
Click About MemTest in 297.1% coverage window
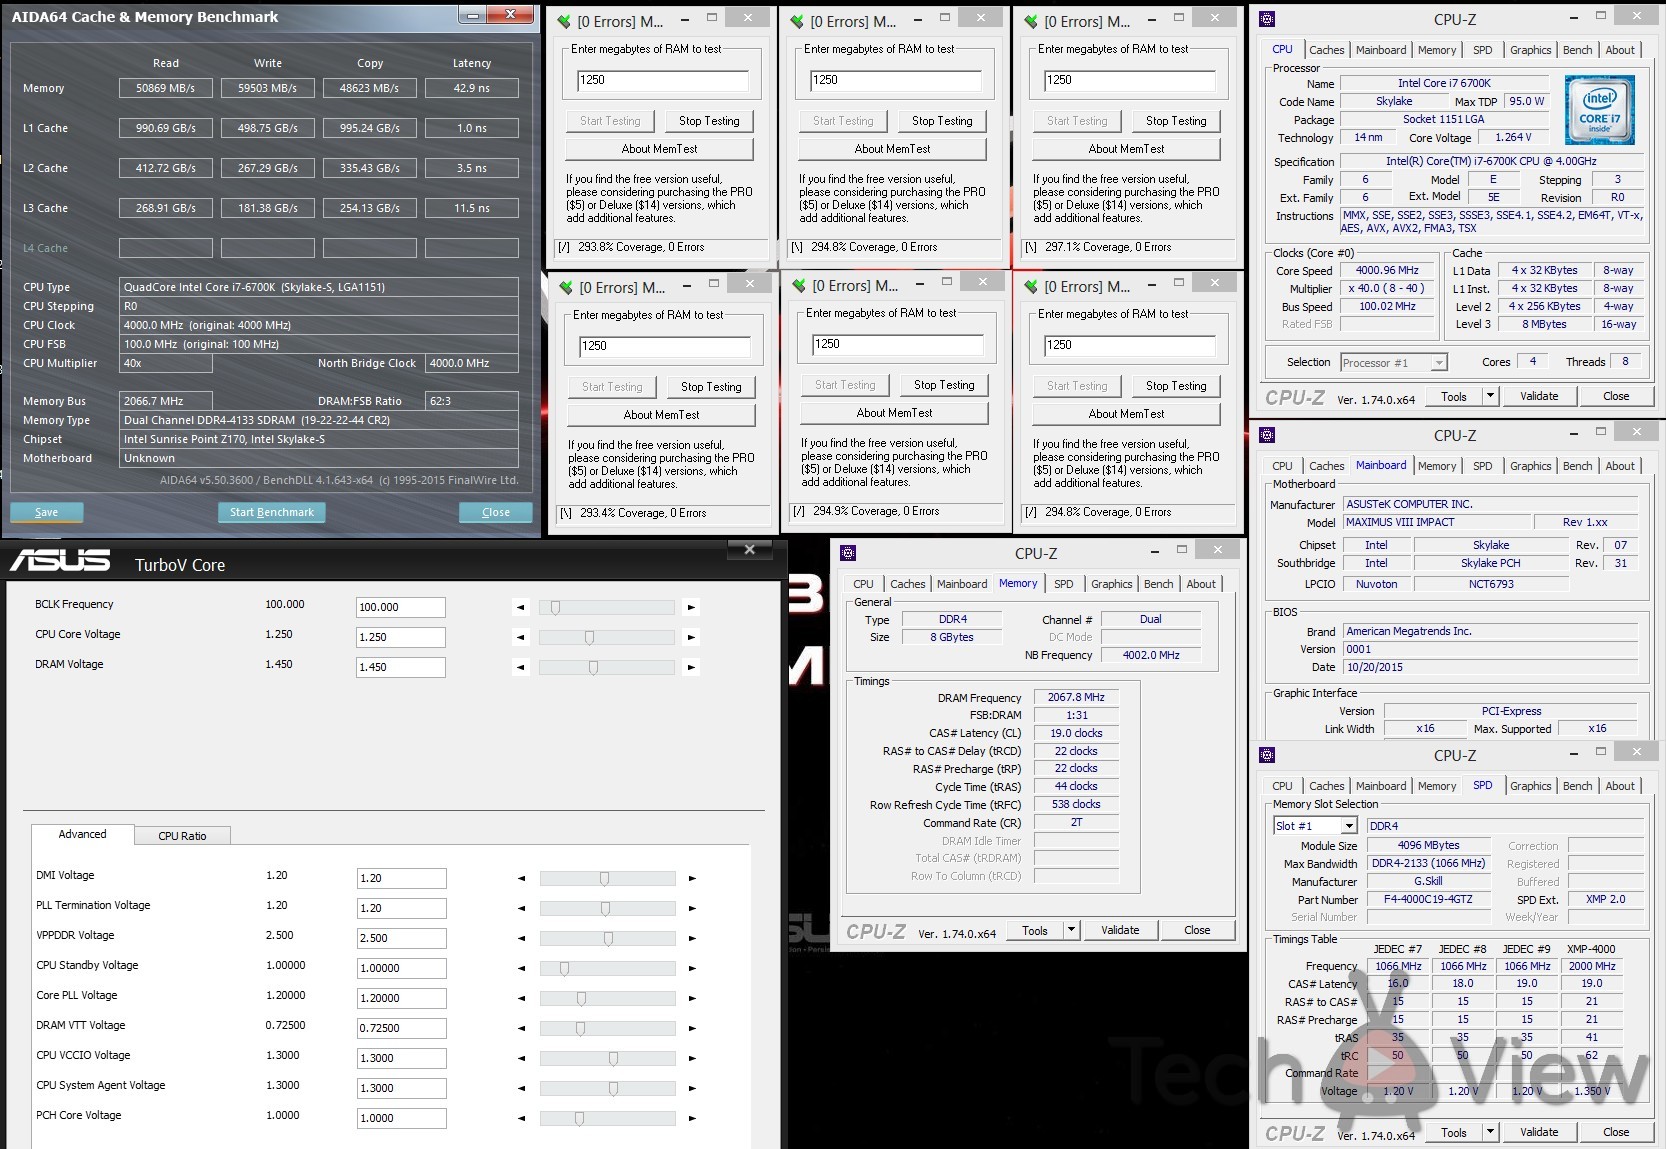pos(1126,149)
